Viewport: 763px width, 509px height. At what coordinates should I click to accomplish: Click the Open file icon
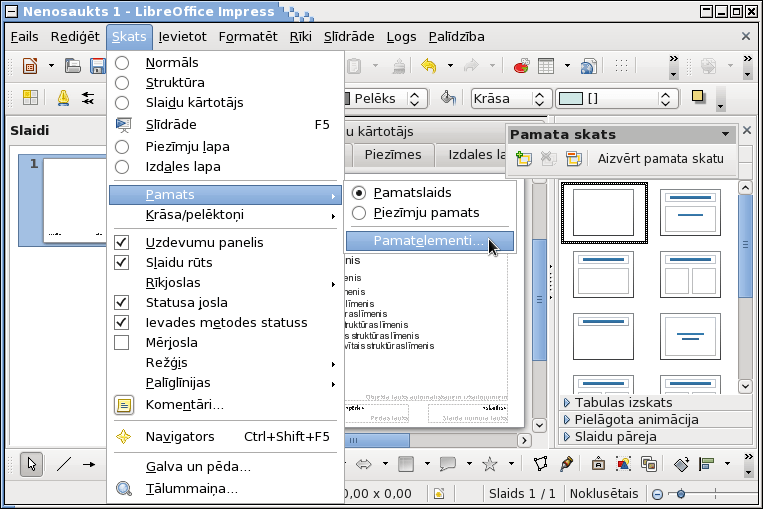pyautogui.click(x=73, y=66)
